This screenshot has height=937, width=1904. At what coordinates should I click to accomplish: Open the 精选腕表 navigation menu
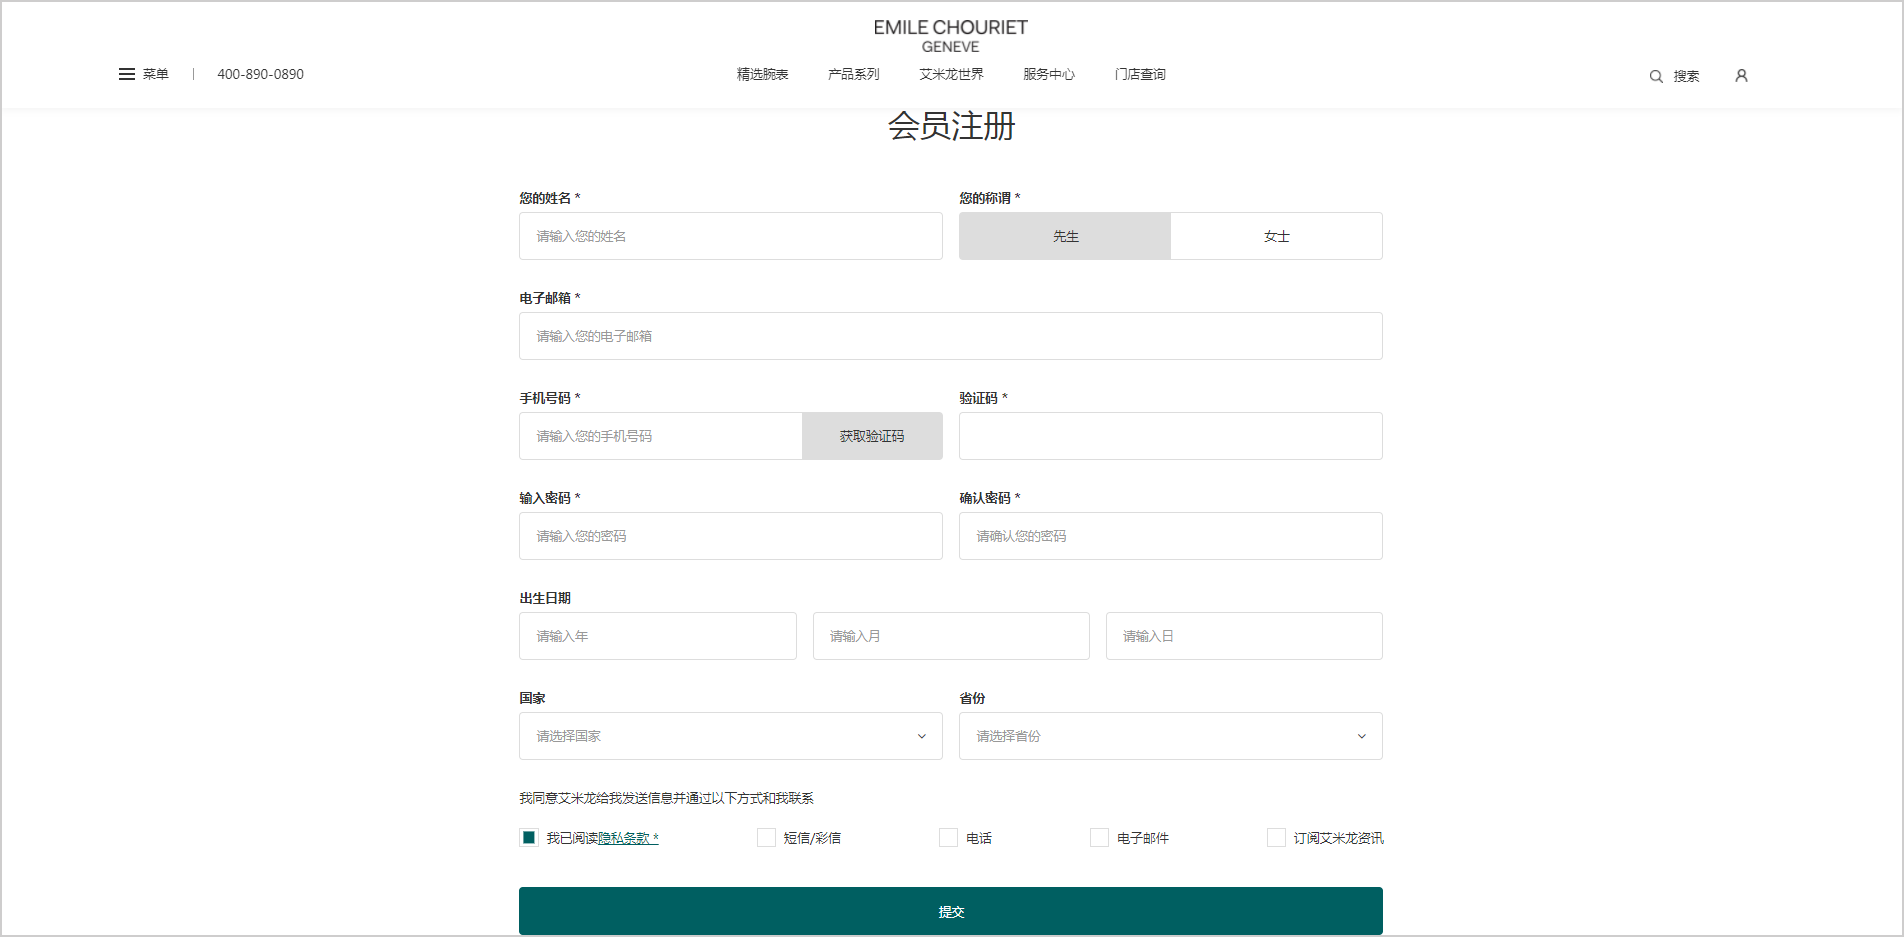coord(762,74)
